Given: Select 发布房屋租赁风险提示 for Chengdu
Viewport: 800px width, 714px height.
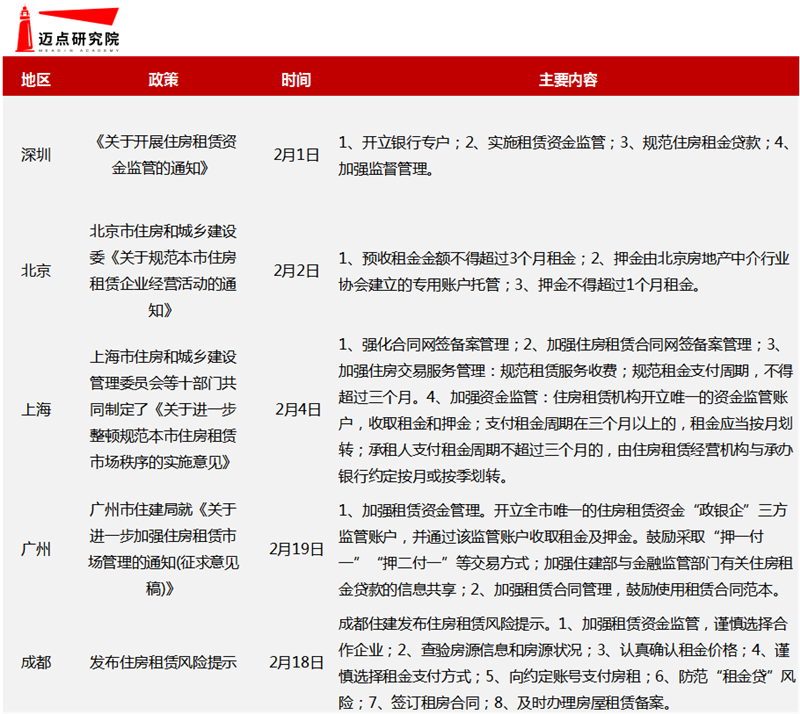Looking at the screenshot, I should pos(165,663).
